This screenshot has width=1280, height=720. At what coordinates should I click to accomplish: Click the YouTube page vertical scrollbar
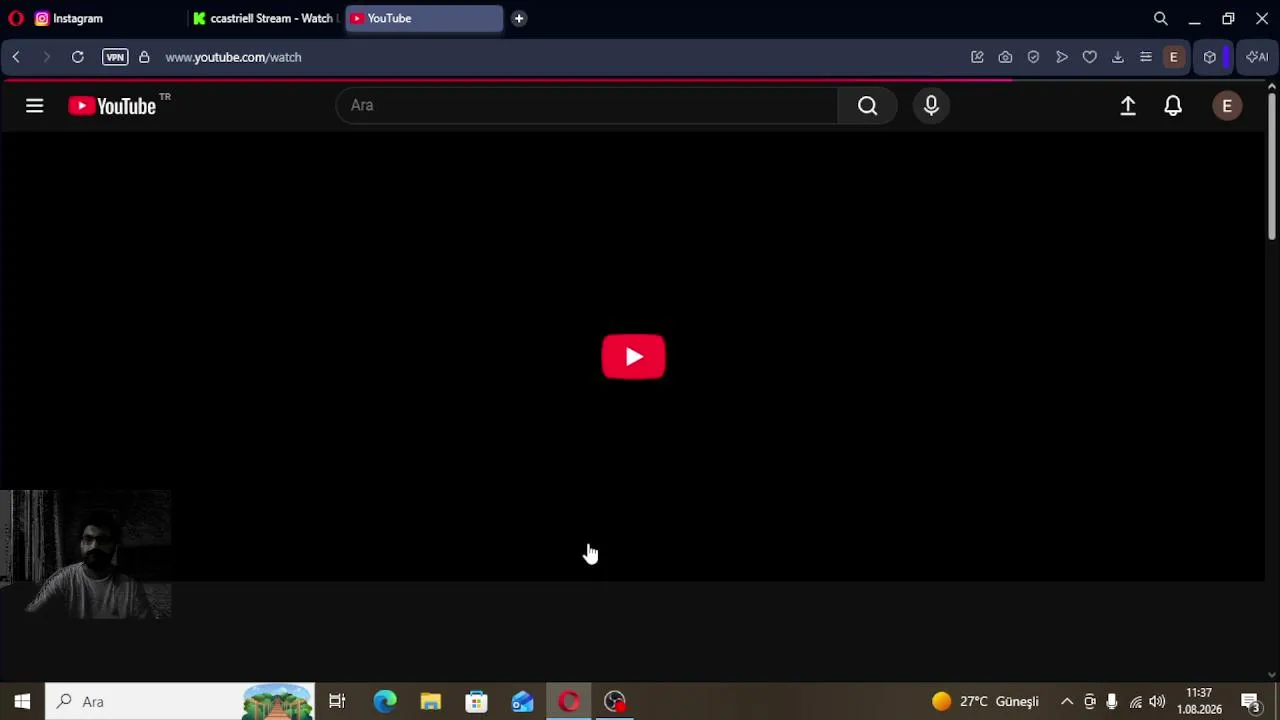point(1271,165)
